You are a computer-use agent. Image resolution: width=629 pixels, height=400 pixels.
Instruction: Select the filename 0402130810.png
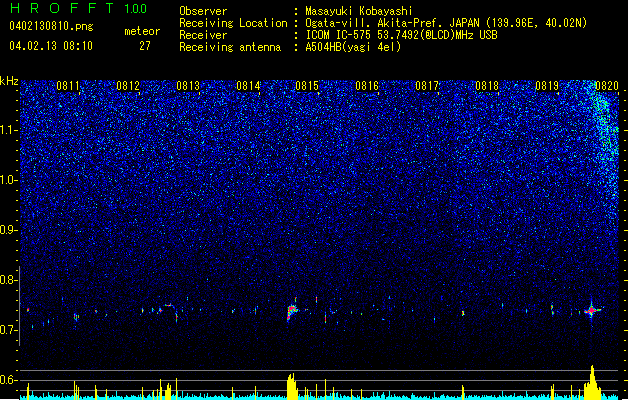point(51,26)
